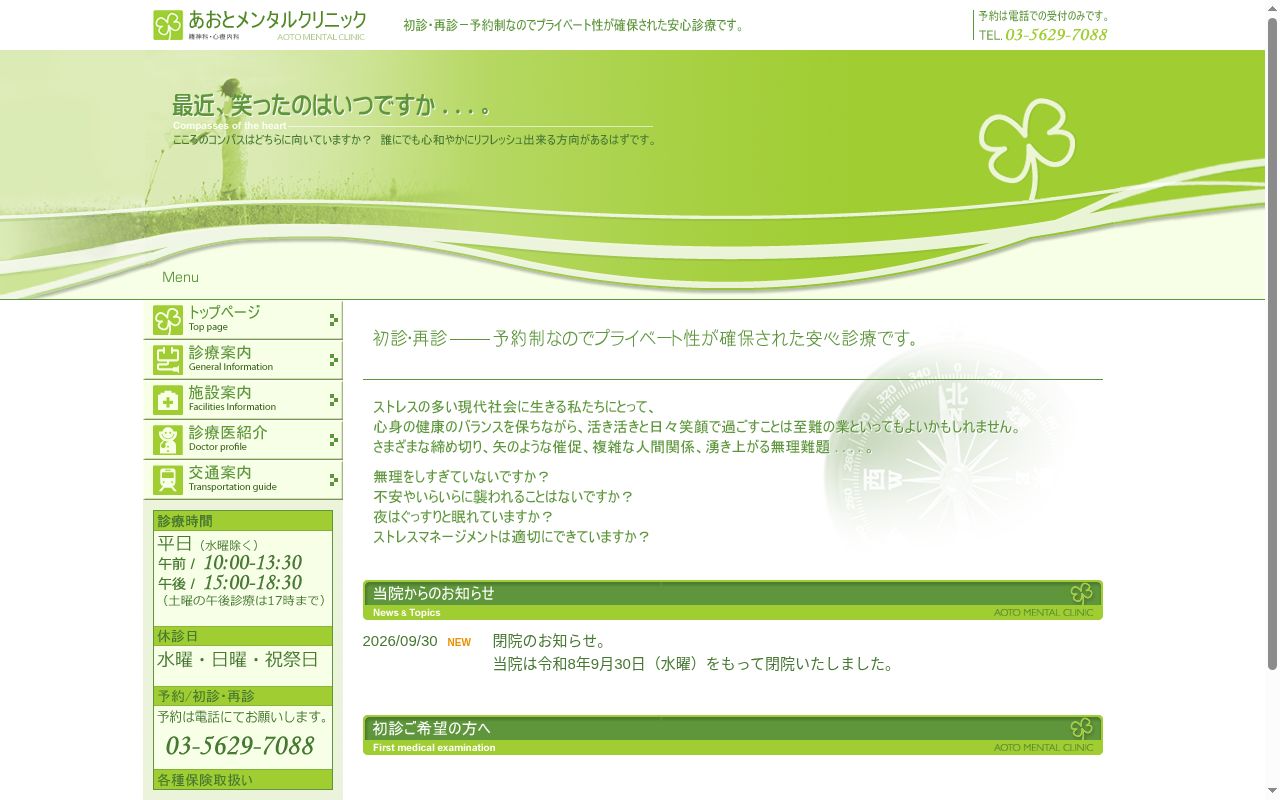The width and height of the screenshot is (1280, 800).
Task: Click the 診療医紹介 doctor icon
Action: click(x=168, y=440)
